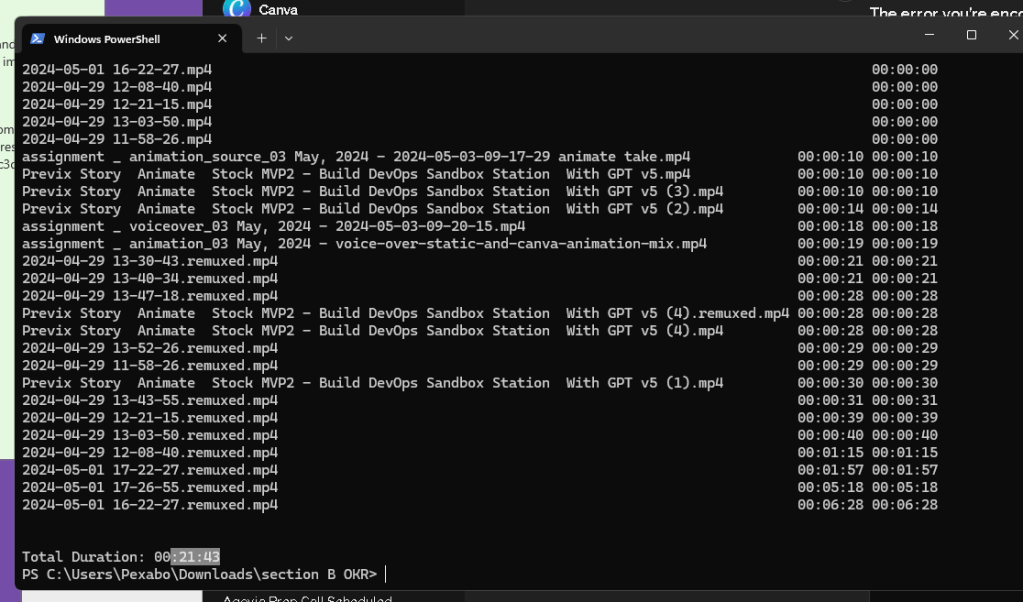Click the Previx Story GPT v5 (3).mp4 line
This screenshot has width=1023, height=602.
[x=373, y=192]
